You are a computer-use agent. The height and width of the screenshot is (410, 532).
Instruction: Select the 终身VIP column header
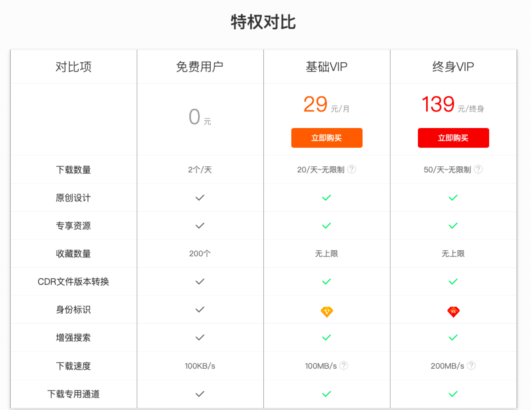(x=453, y=67)
